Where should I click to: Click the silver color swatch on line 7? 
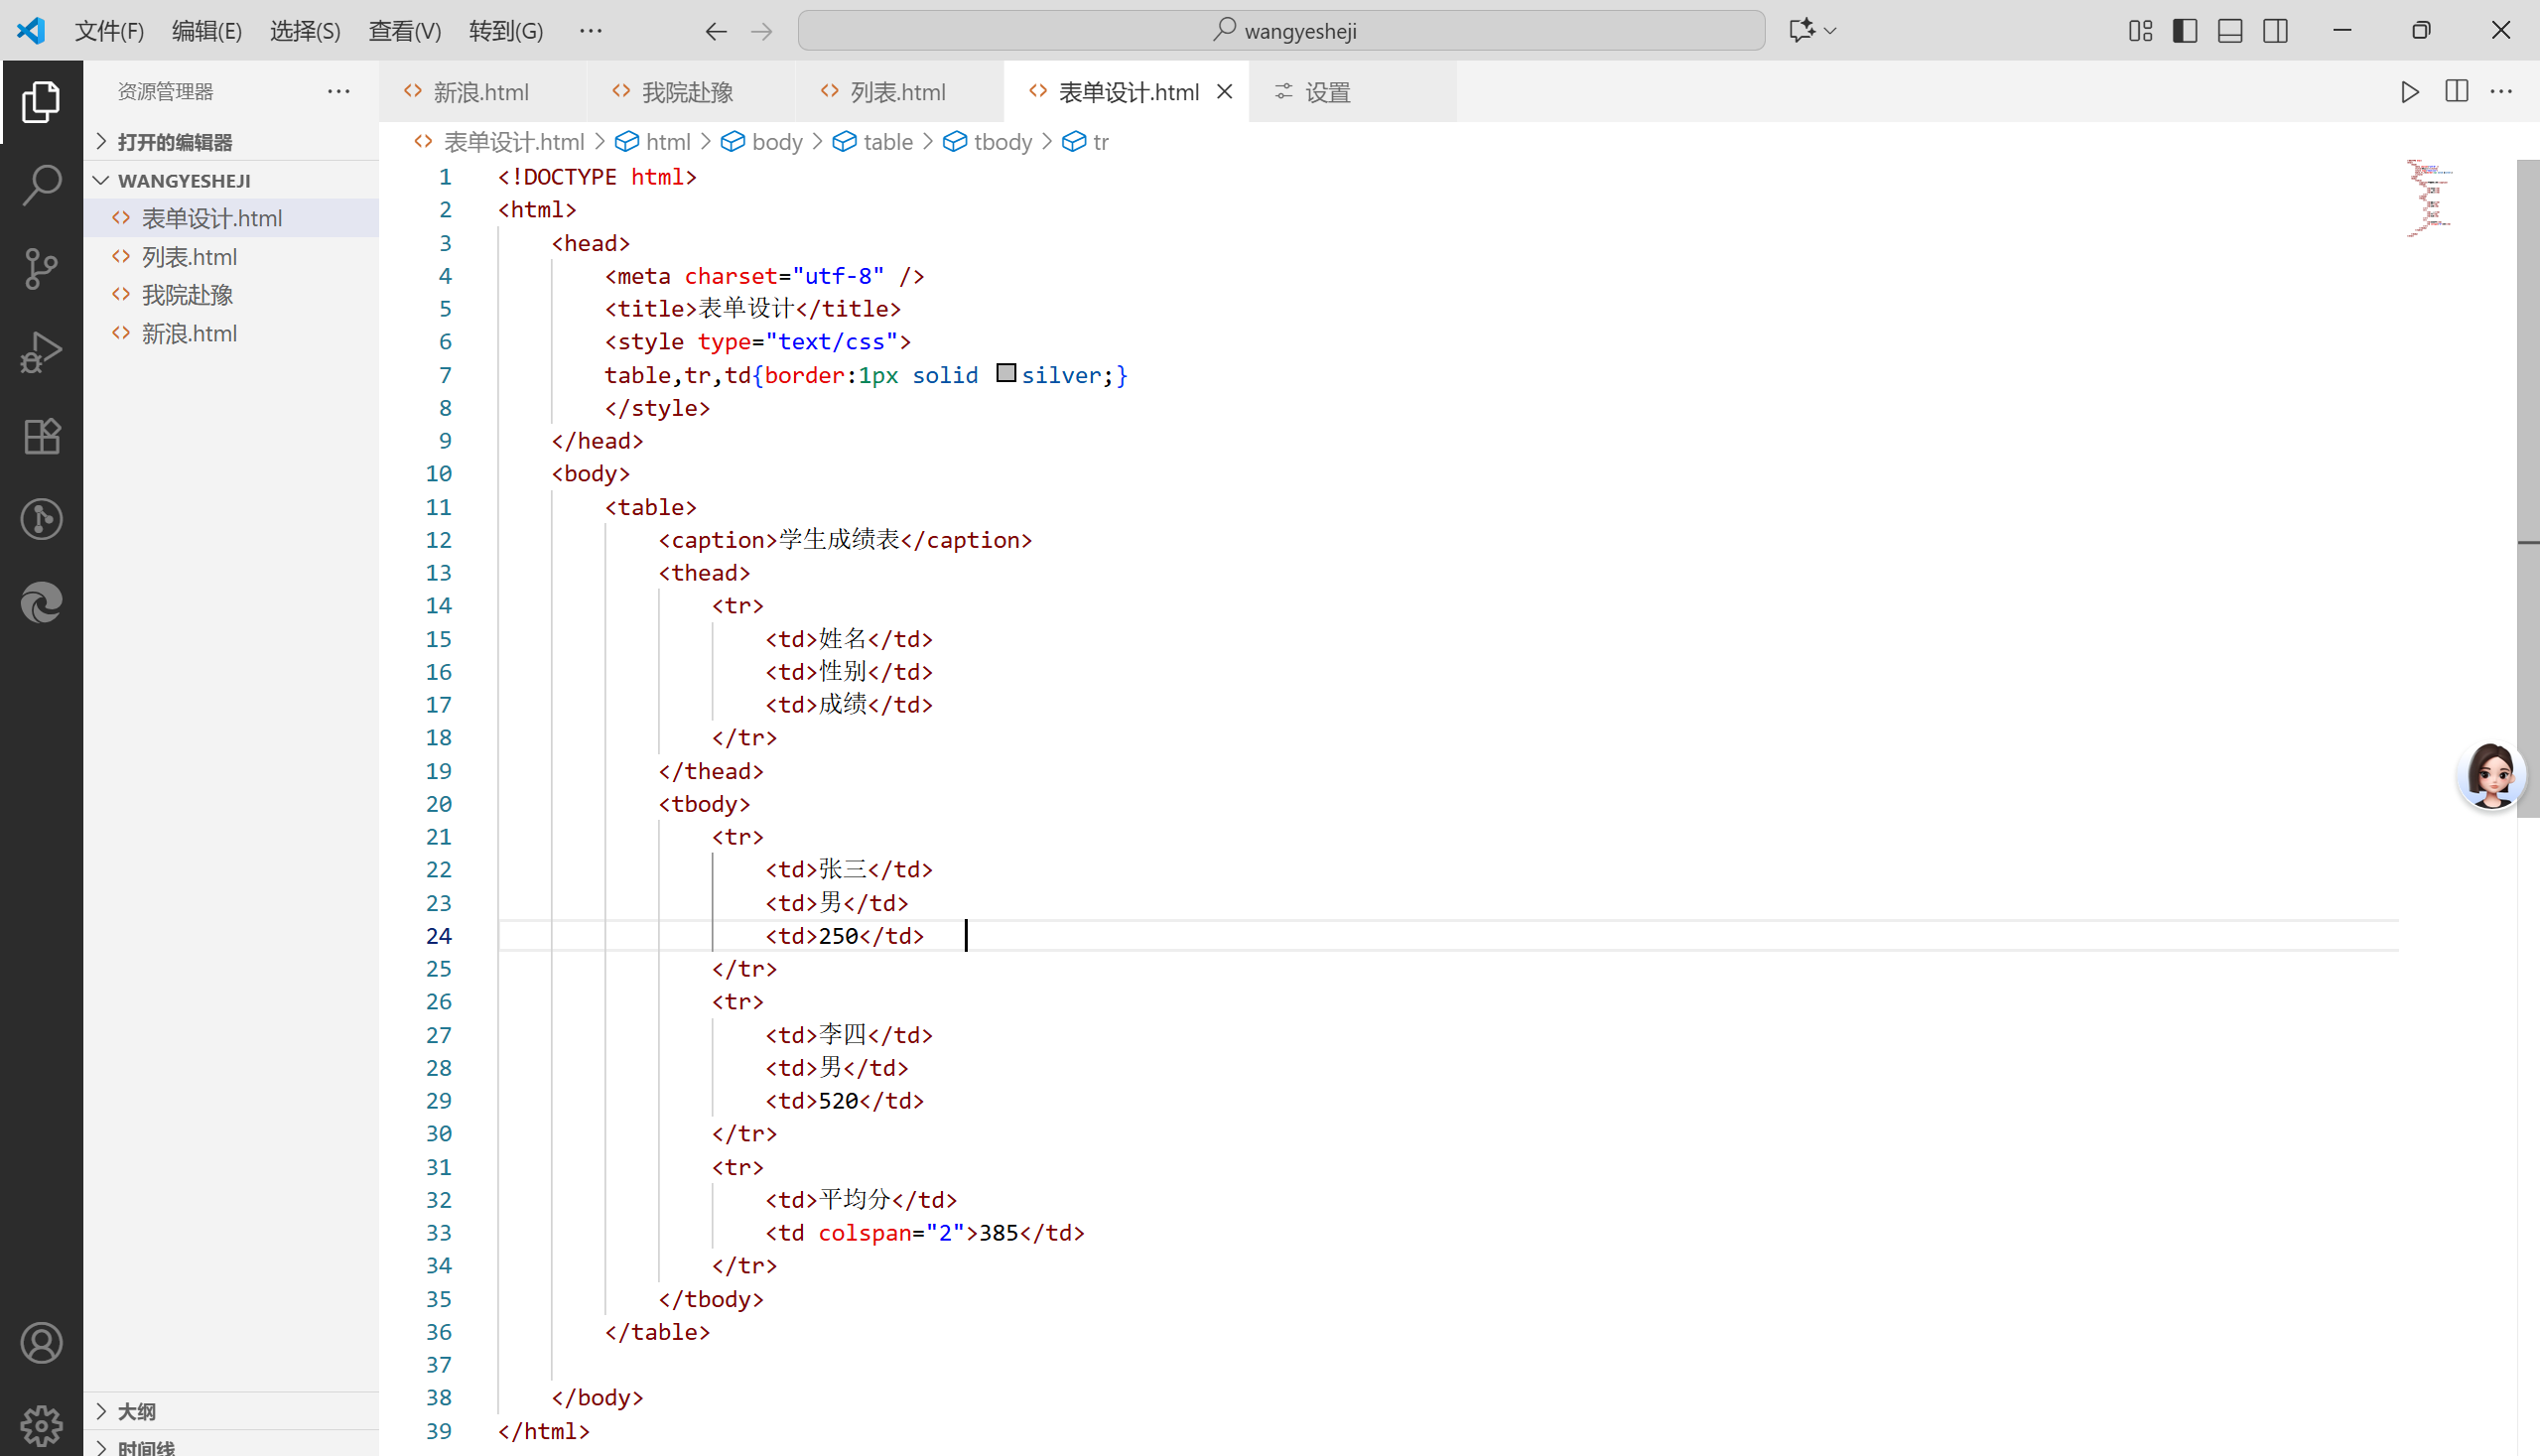point(1006,374)
